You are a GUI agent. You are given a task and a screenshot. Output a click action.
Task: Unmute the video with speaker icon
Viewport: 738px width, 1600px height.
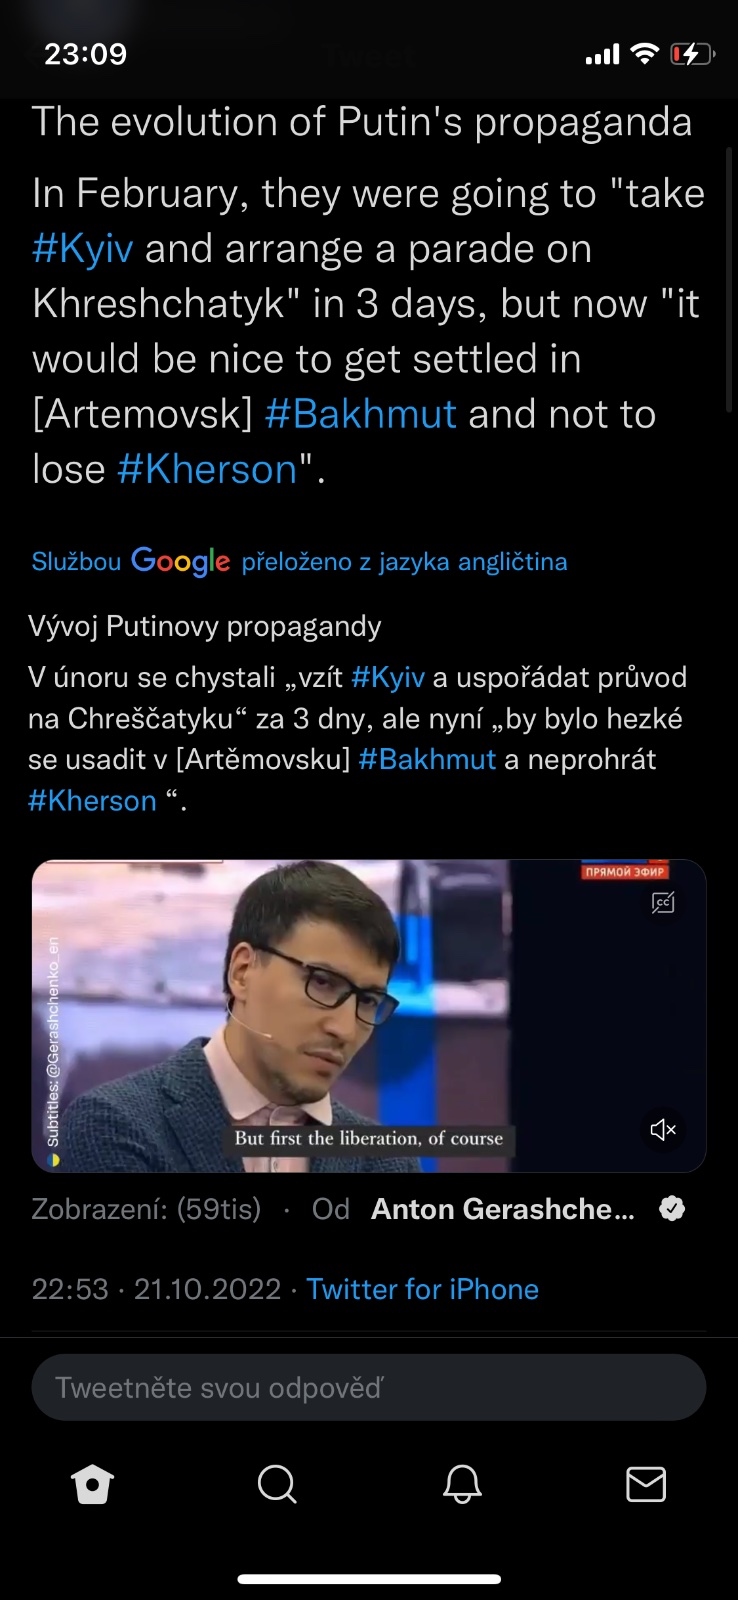pyautogui.click(x=663, y=1130)
